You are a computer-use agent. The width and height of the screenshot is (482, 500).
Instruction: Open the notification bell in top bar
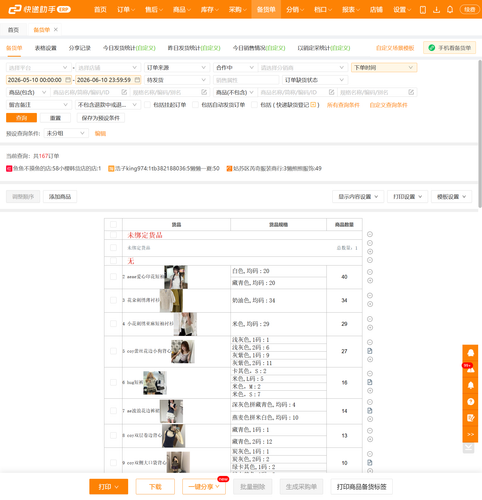tap(450, 10)
